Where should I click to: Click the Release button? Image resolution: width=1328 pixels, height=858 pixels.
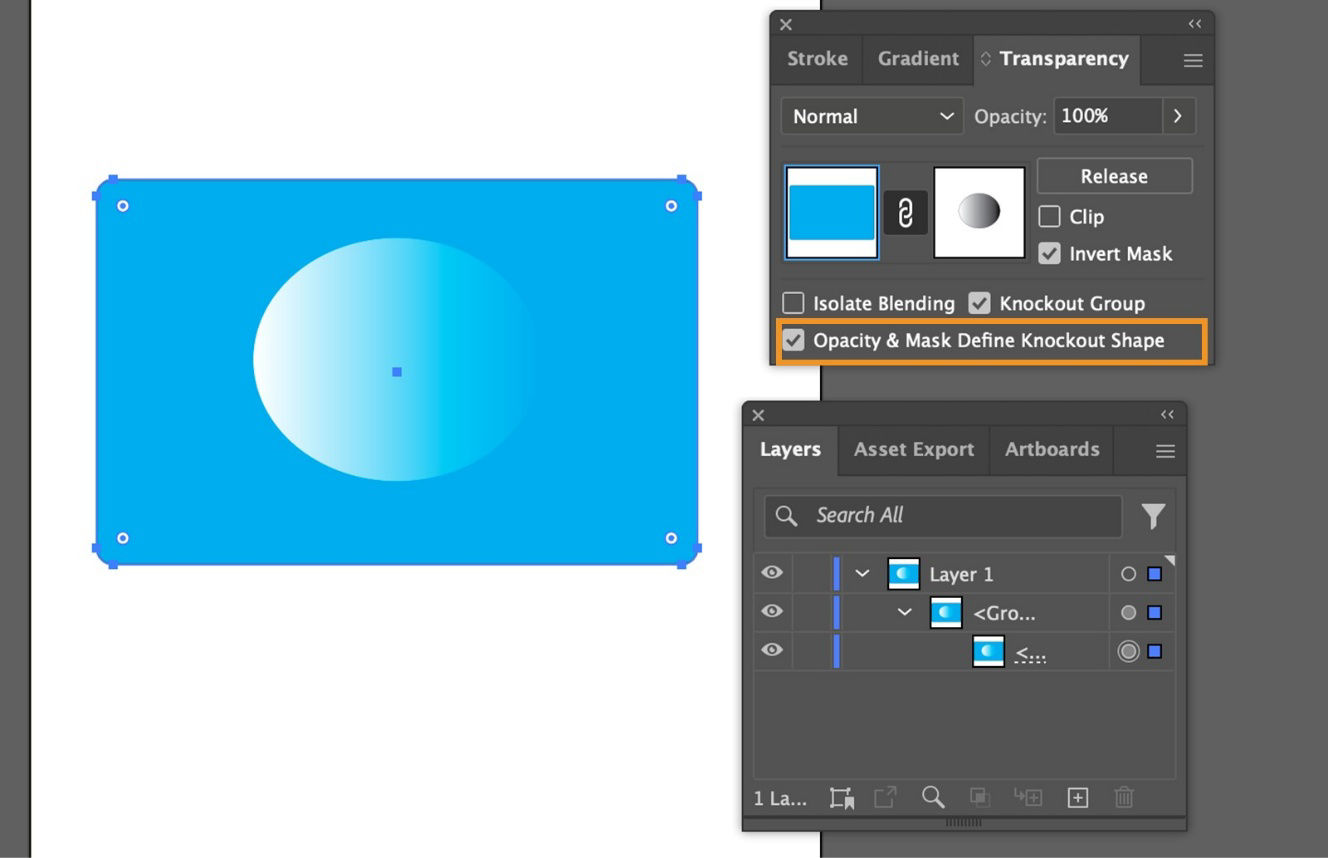pyautogui.click(x=1114, y=176)
